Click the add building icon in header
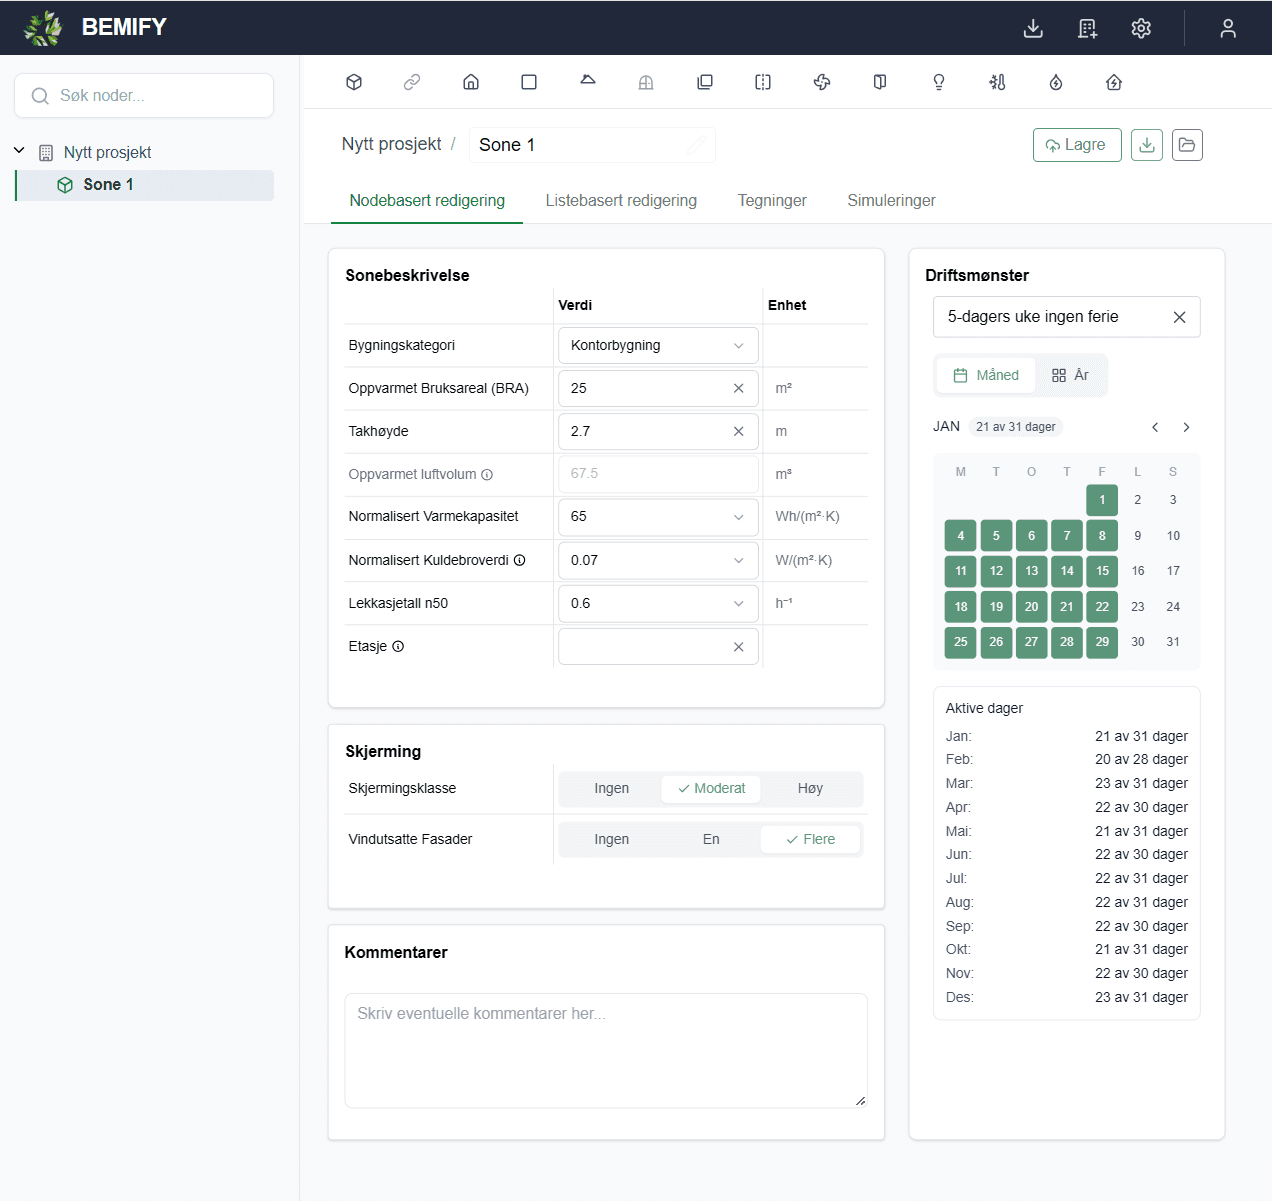Viewport: 1272px width, 1201px height. [1088, 28]
